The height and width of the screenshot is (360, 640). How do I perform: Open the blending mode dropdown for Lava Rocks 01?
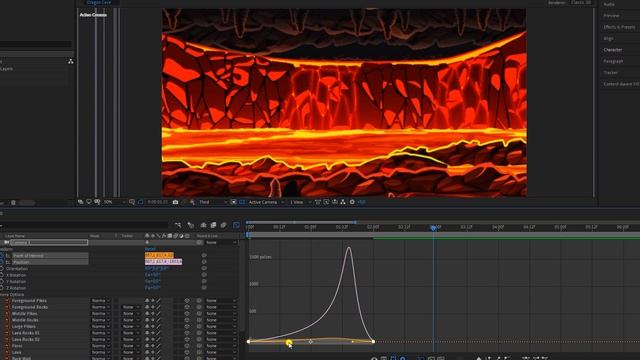[x=100, y=333]
